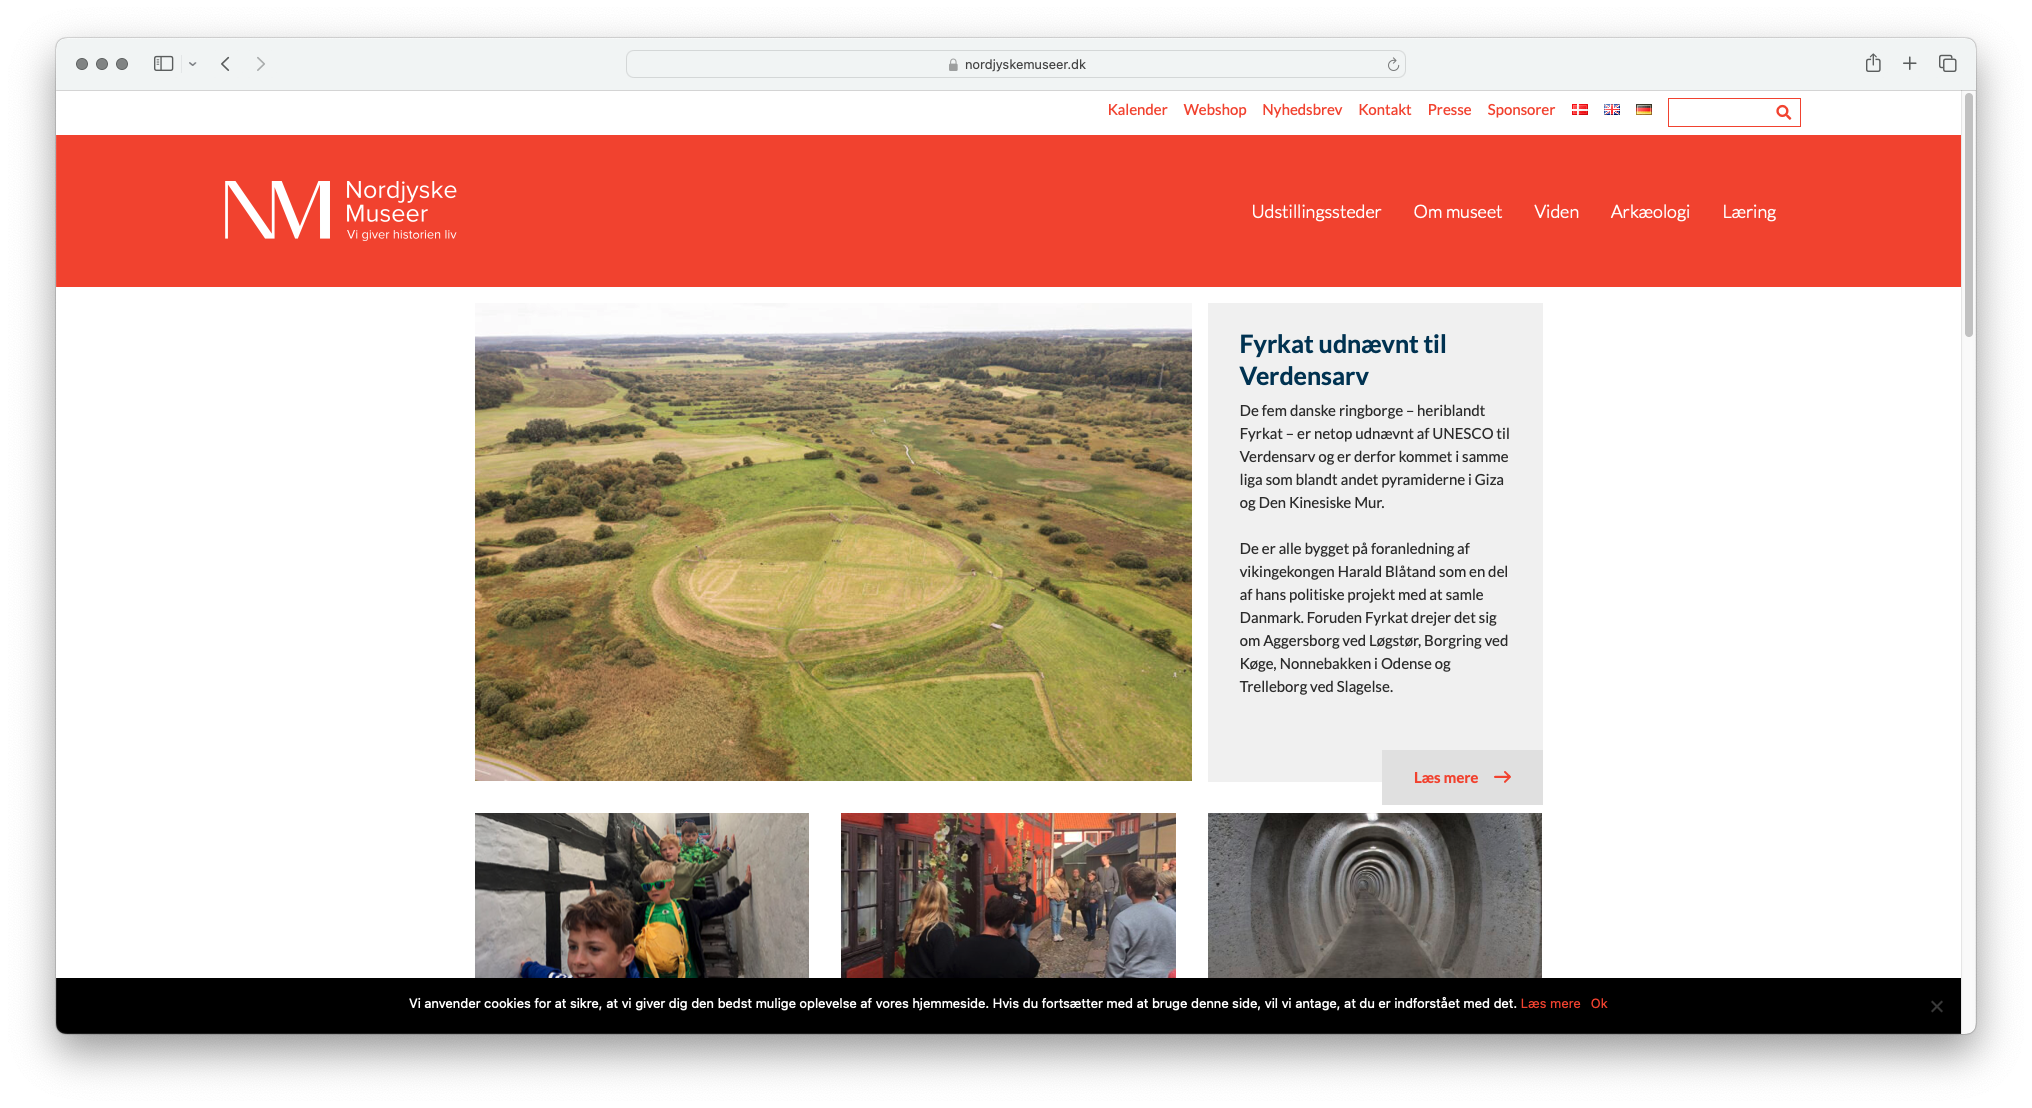
Task: Go back with the back arrow
Action: coord(226,64)
